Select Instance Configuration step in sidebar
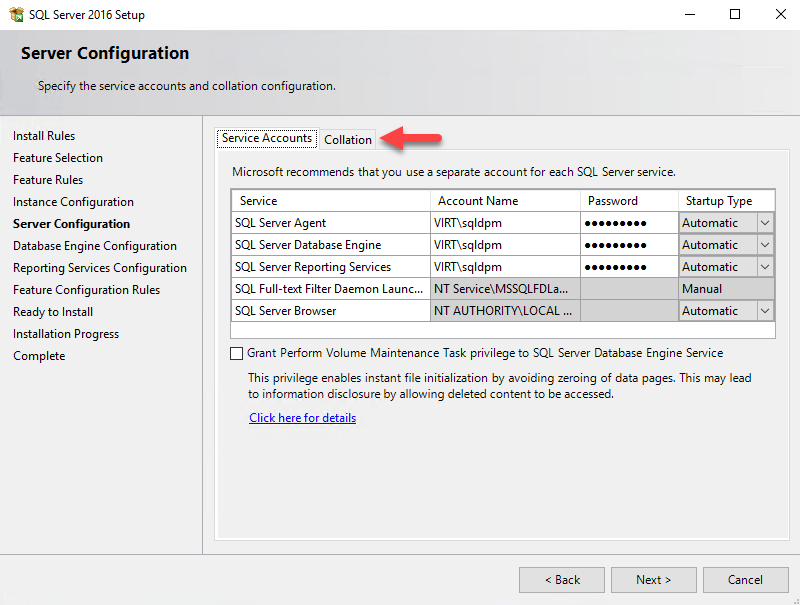Image resolution: width=800 pixels, height=605 pixels. coord(73,202)
